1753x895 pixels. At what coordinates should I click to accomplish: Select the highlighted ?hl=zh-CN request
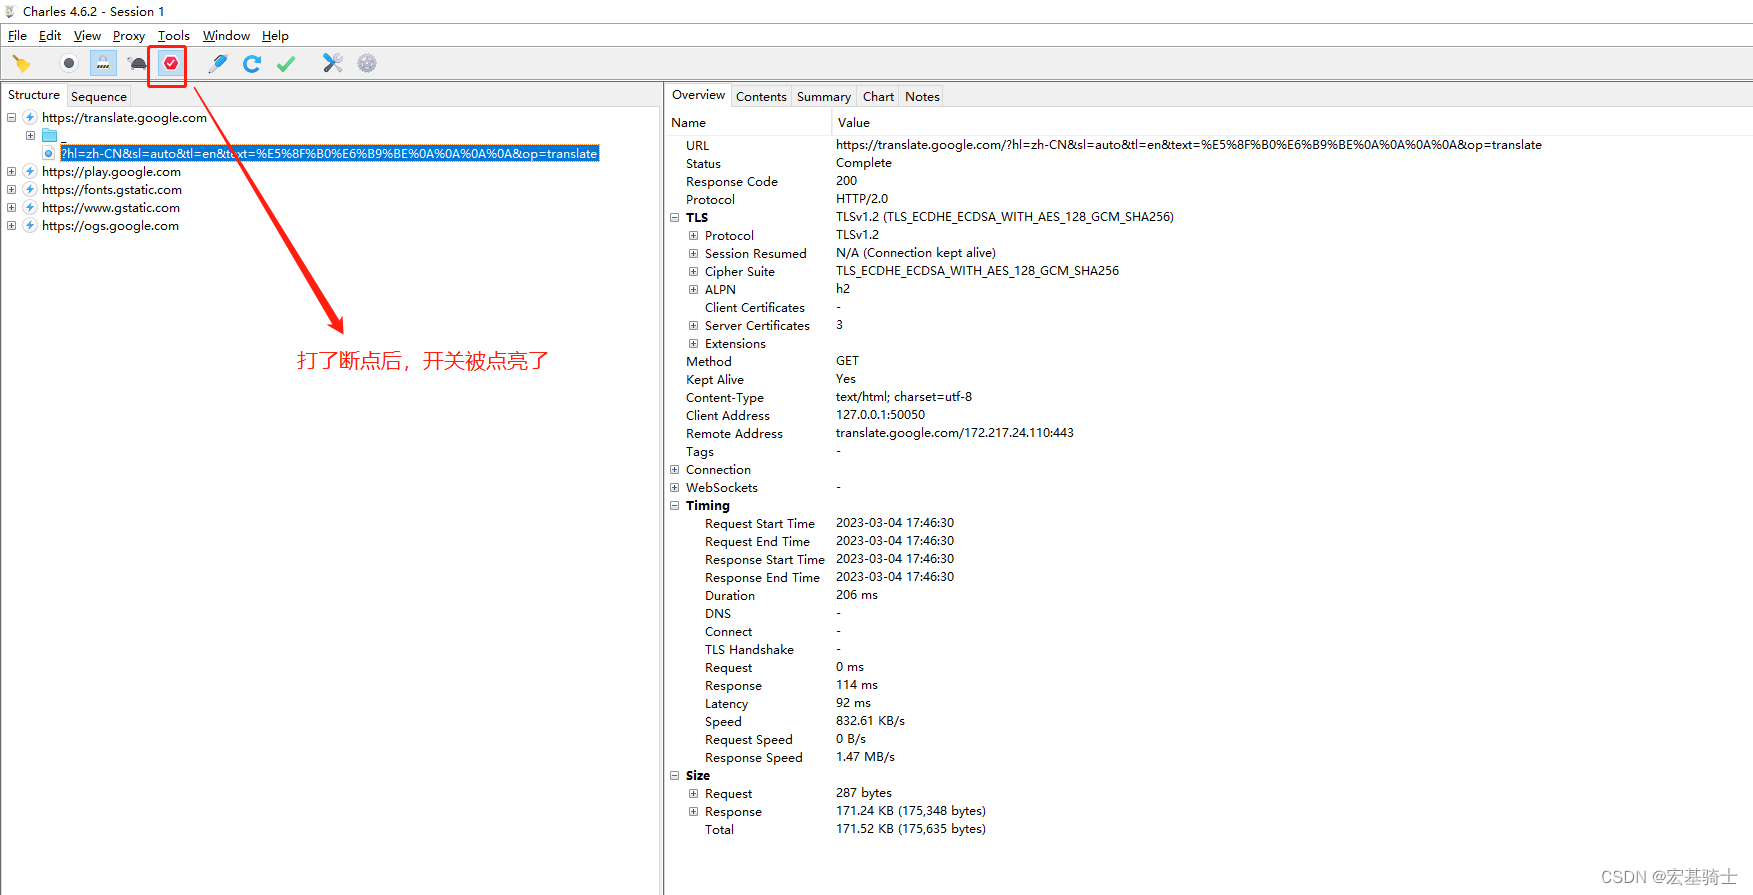[329, 154]
